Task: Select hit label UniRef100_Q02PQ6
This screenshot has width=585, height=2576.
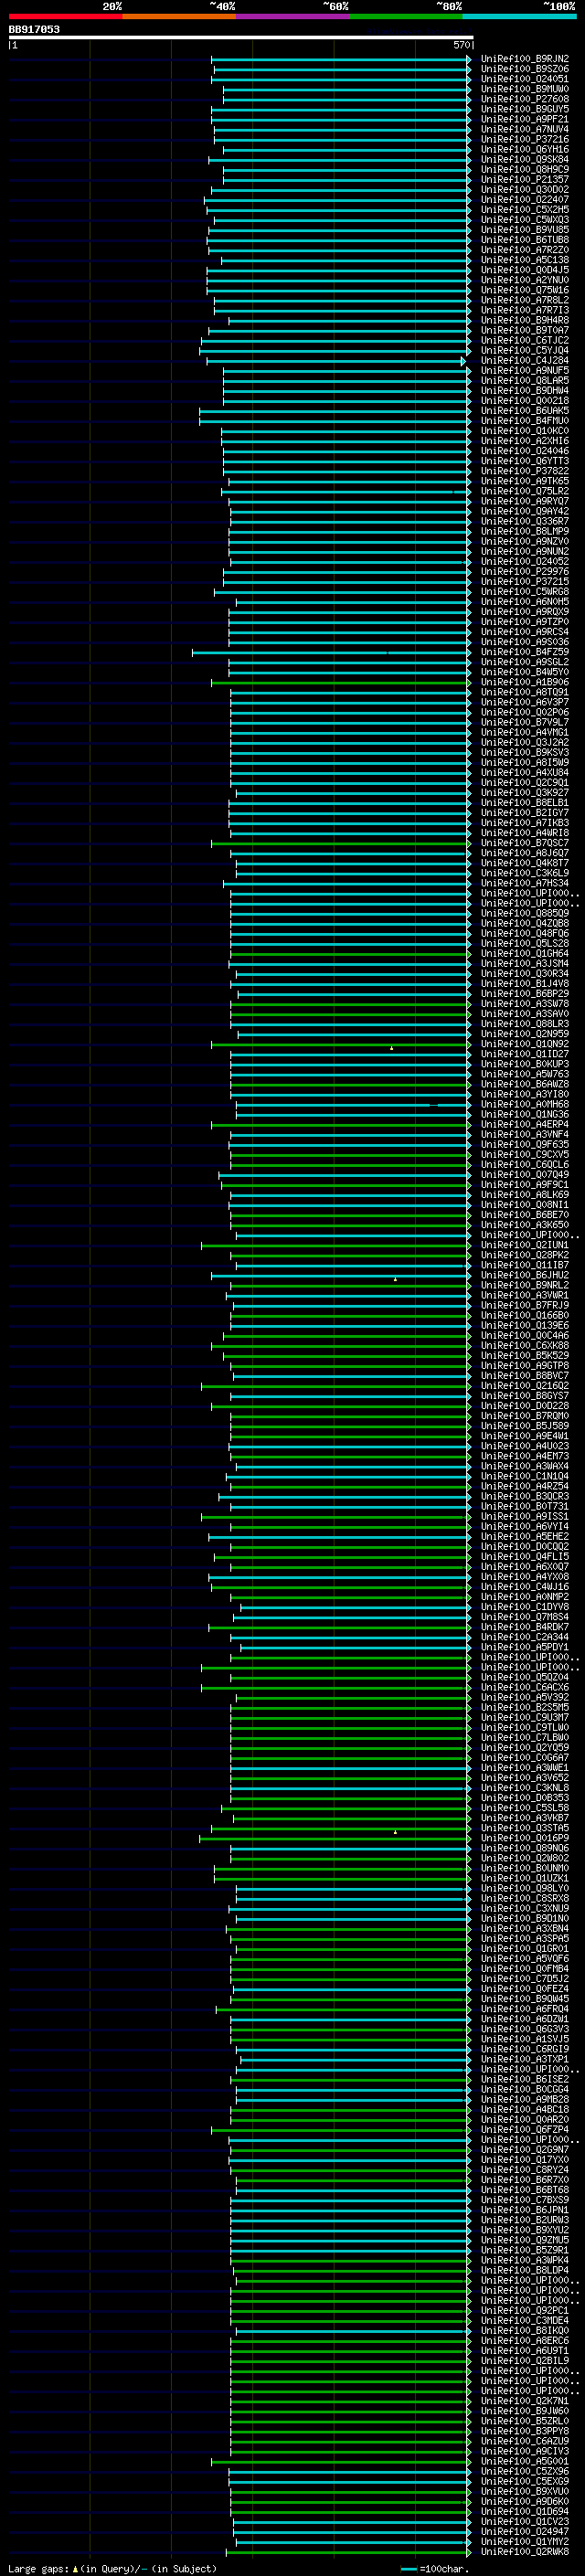Action: [x=525, y=713]
